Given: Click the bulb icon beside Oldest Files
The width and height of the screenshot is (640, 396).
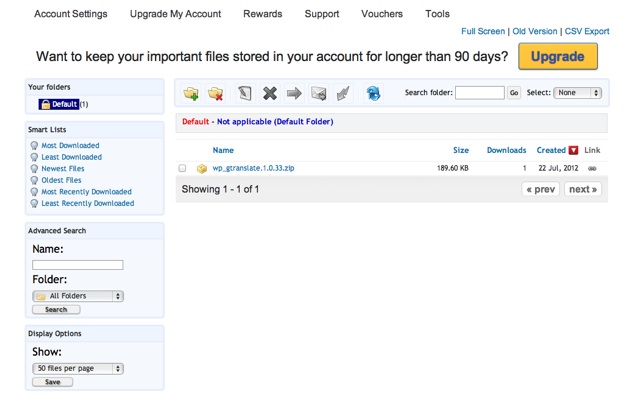Looking at the screenshot, I should pos(34,180).
